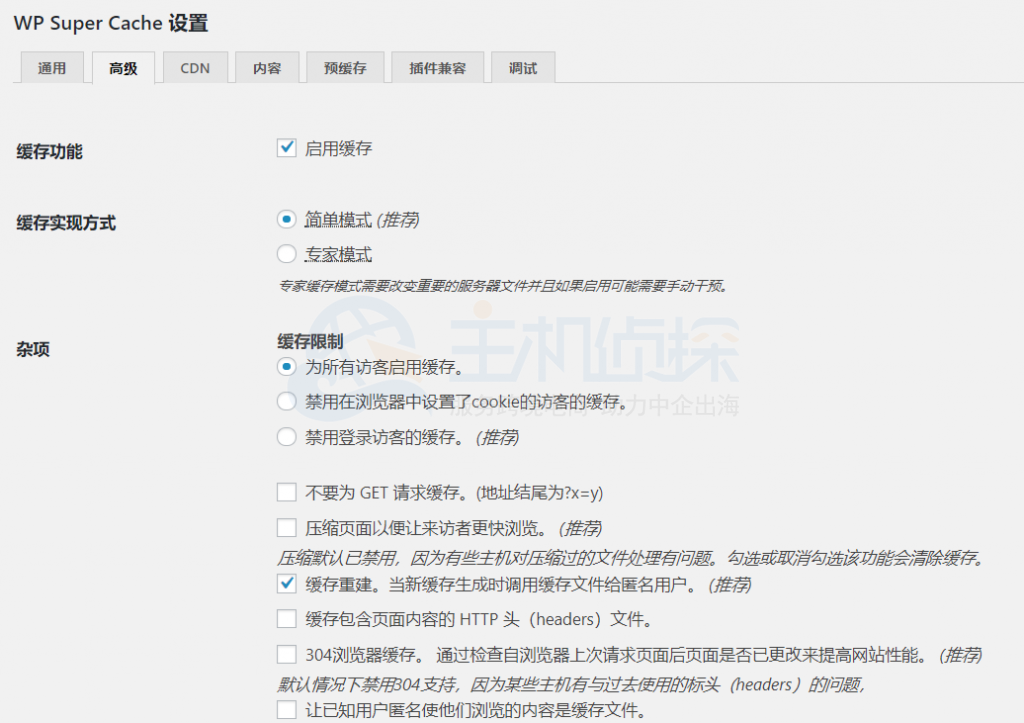Select the 简单模式 (推荐) option

(287, 219)
